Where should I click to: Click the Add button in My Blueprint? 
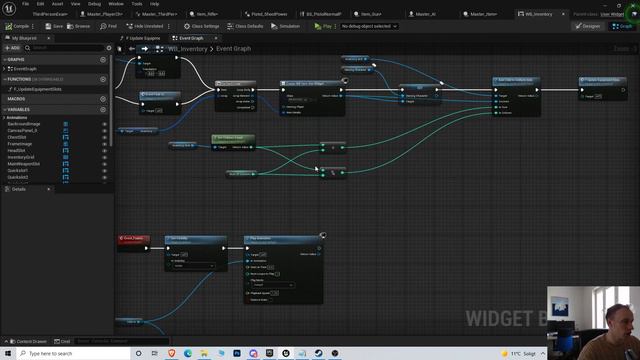coord(12,48)
